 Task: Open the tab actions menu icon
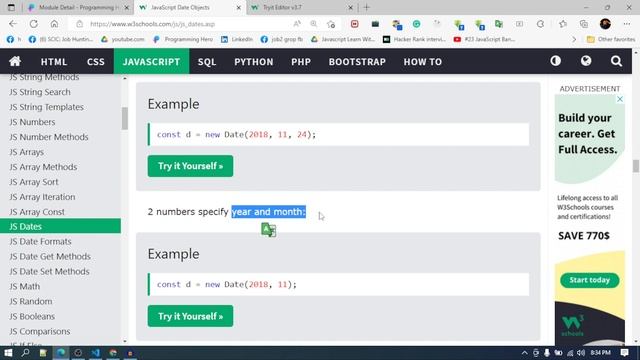(11, 7)
